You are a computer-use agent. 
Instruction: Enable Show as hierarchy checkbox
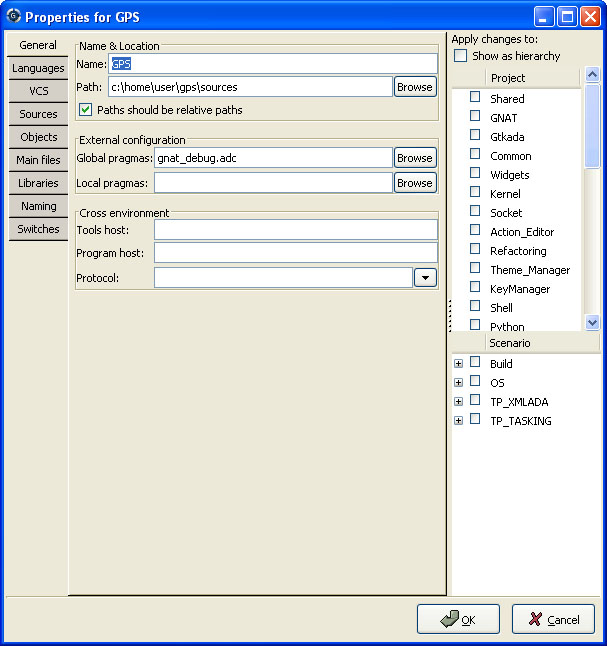point(460,56)
